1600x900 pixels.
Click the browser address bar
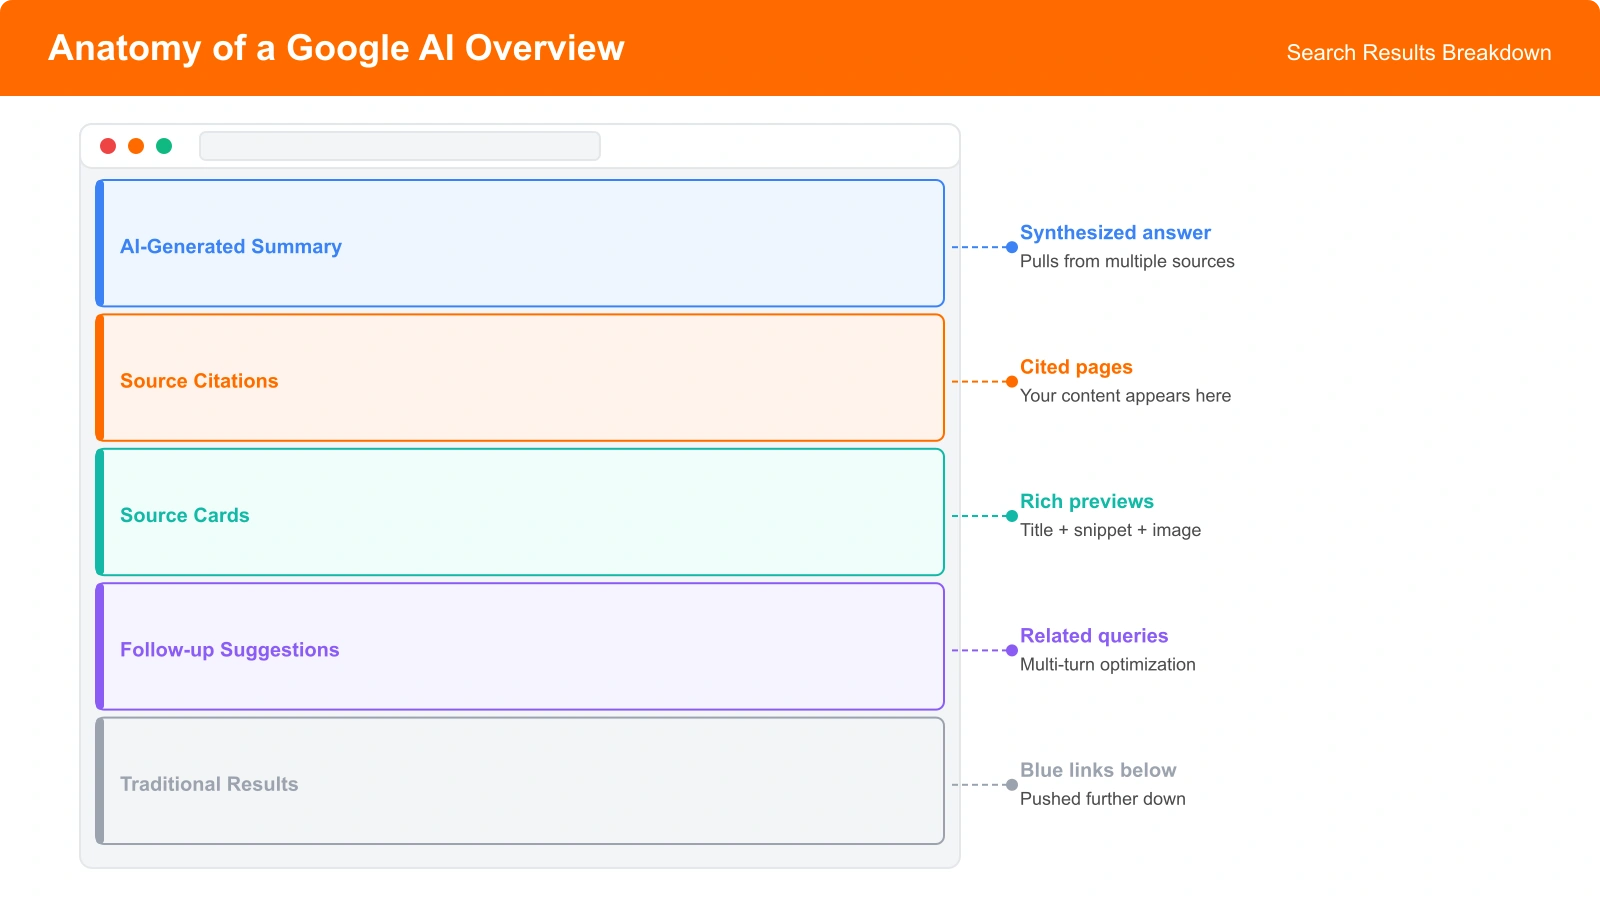[400, 145]
